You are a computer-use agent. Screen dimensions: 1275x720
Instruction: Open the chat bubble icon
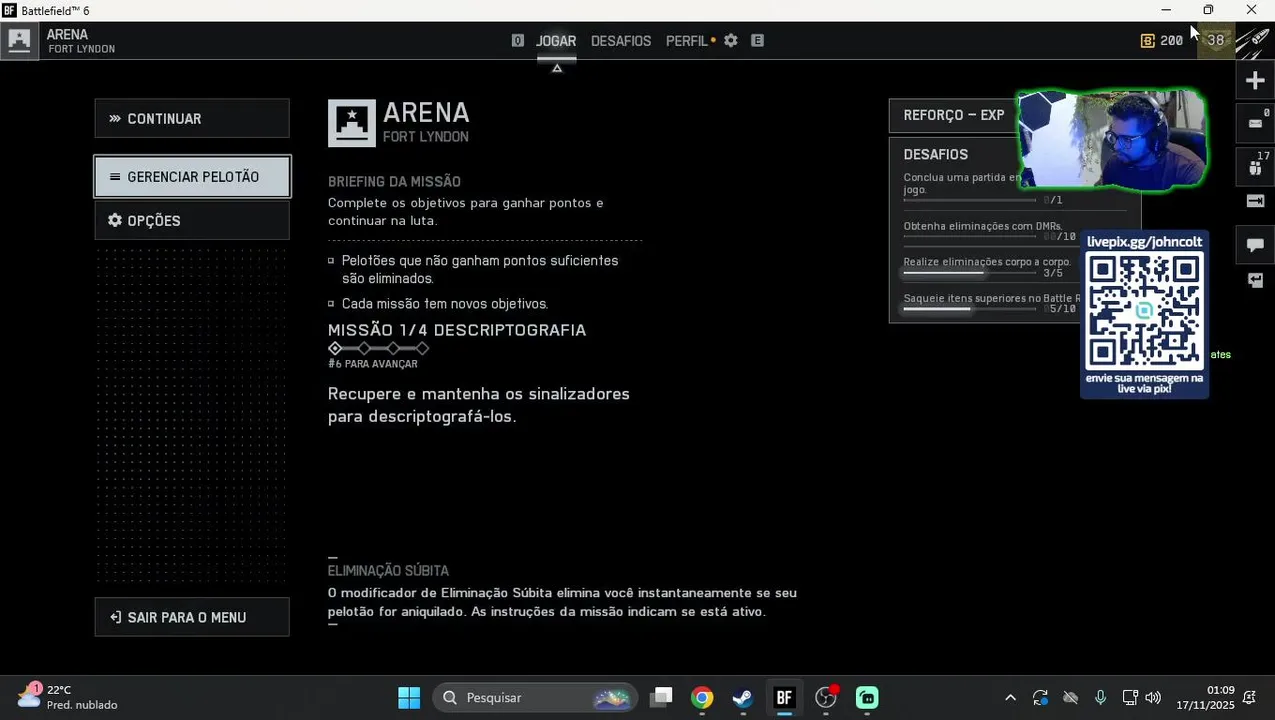coord(1255,245)
